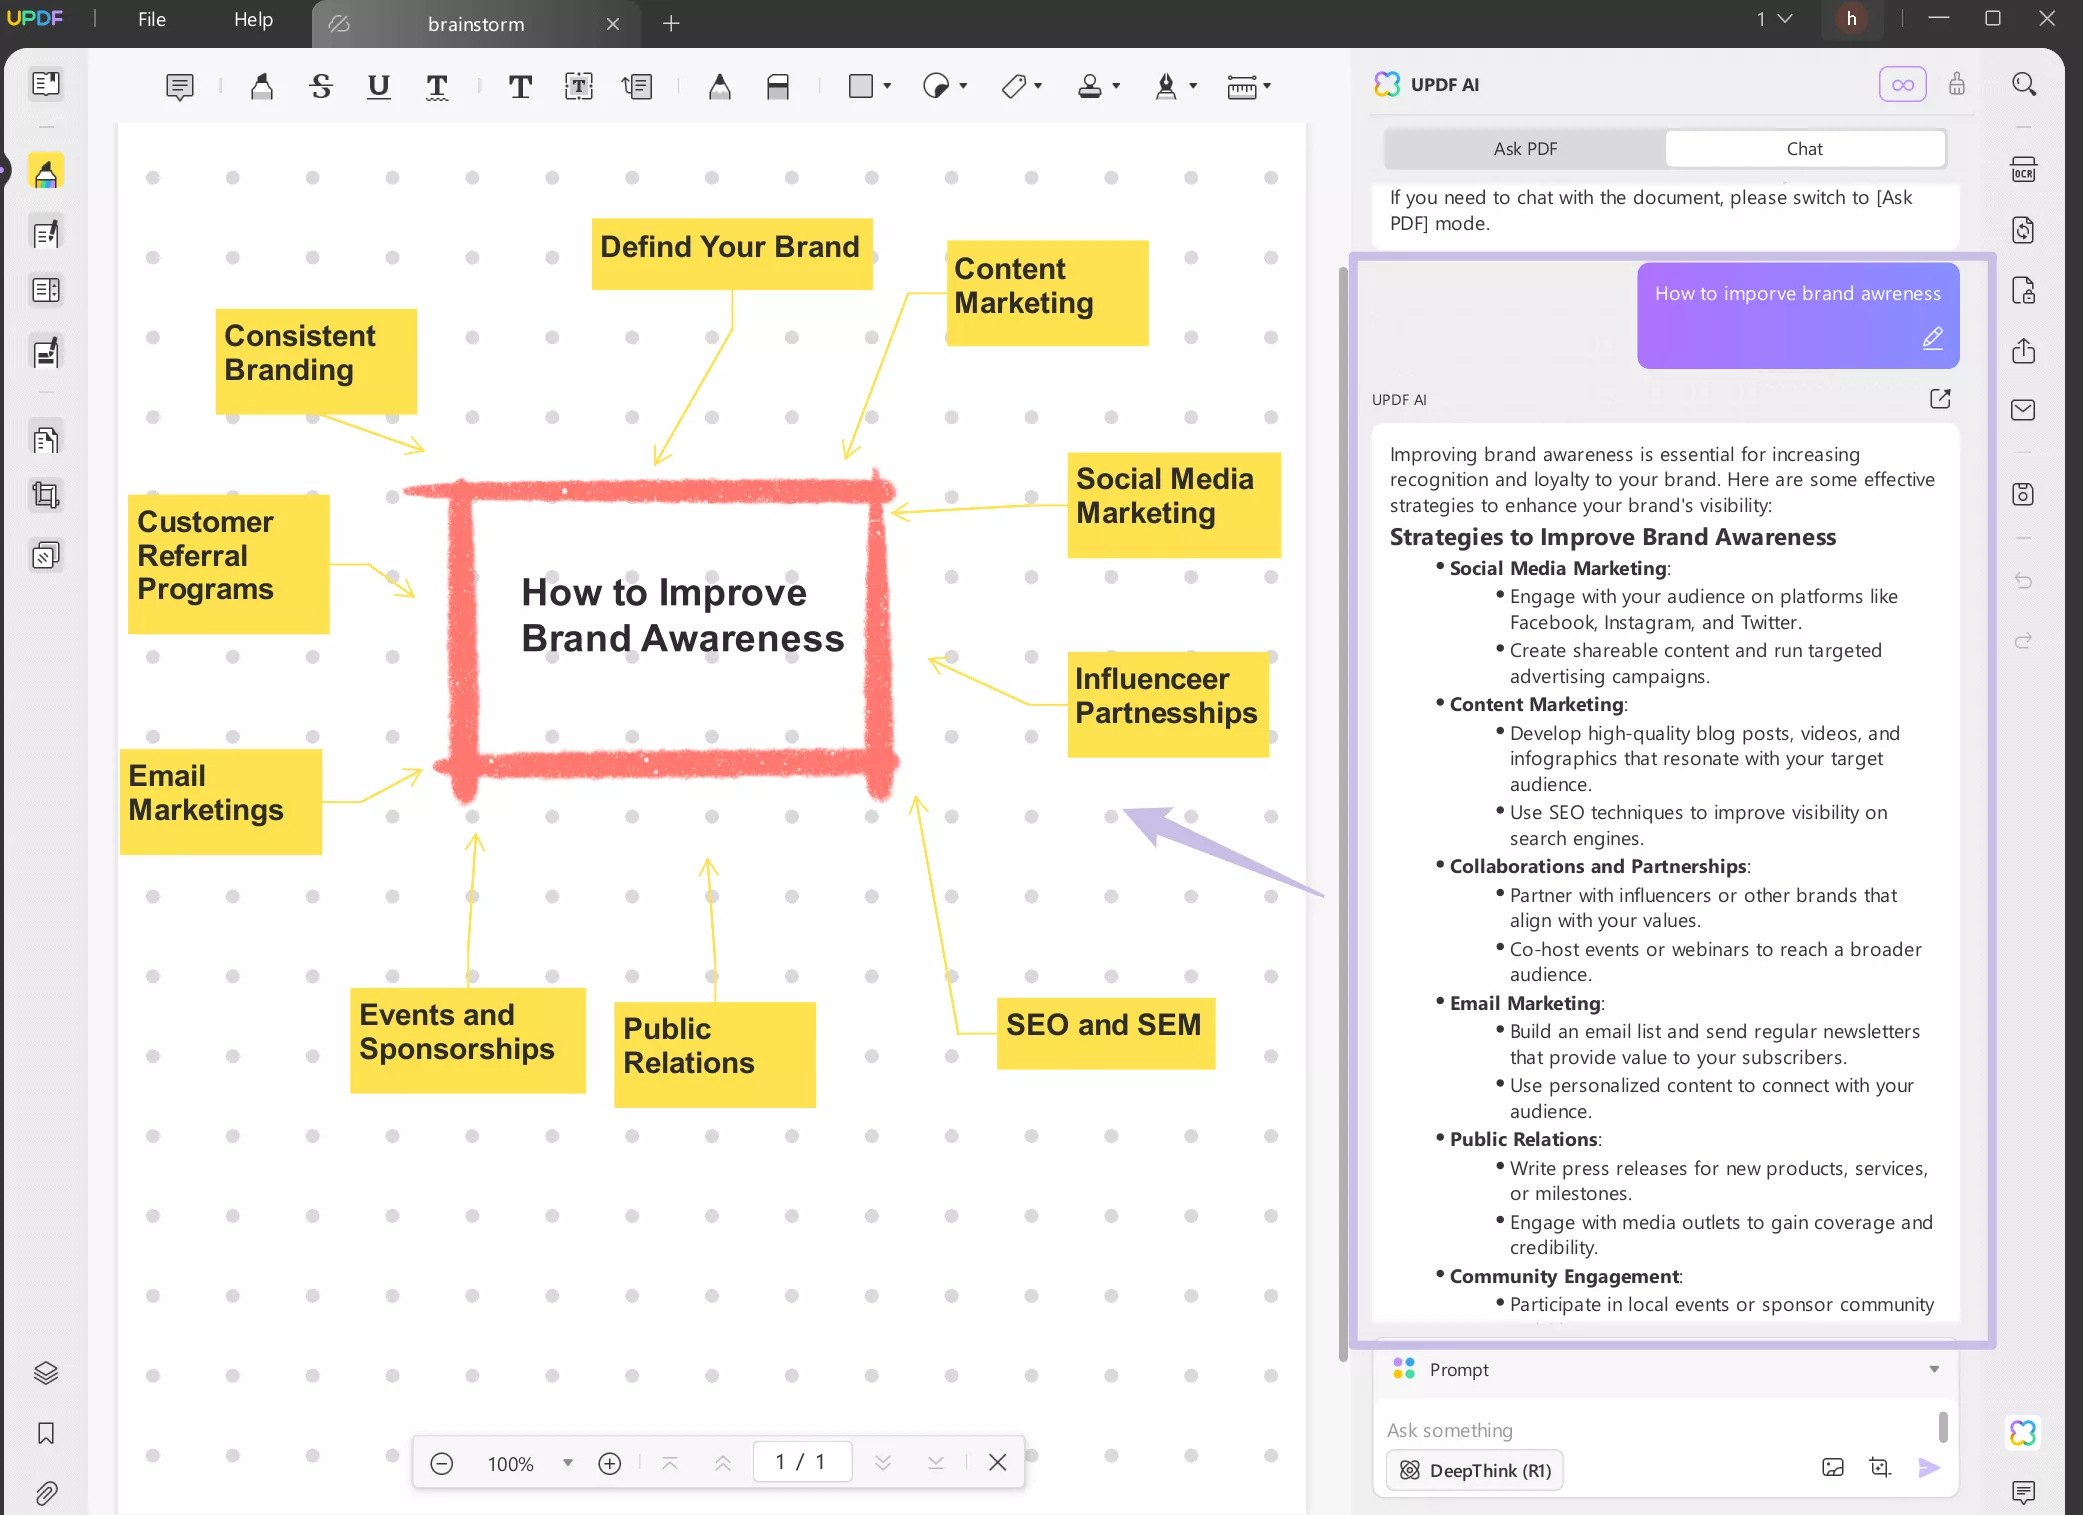Clear the AI chat with broom icon

coord(1957,84)
